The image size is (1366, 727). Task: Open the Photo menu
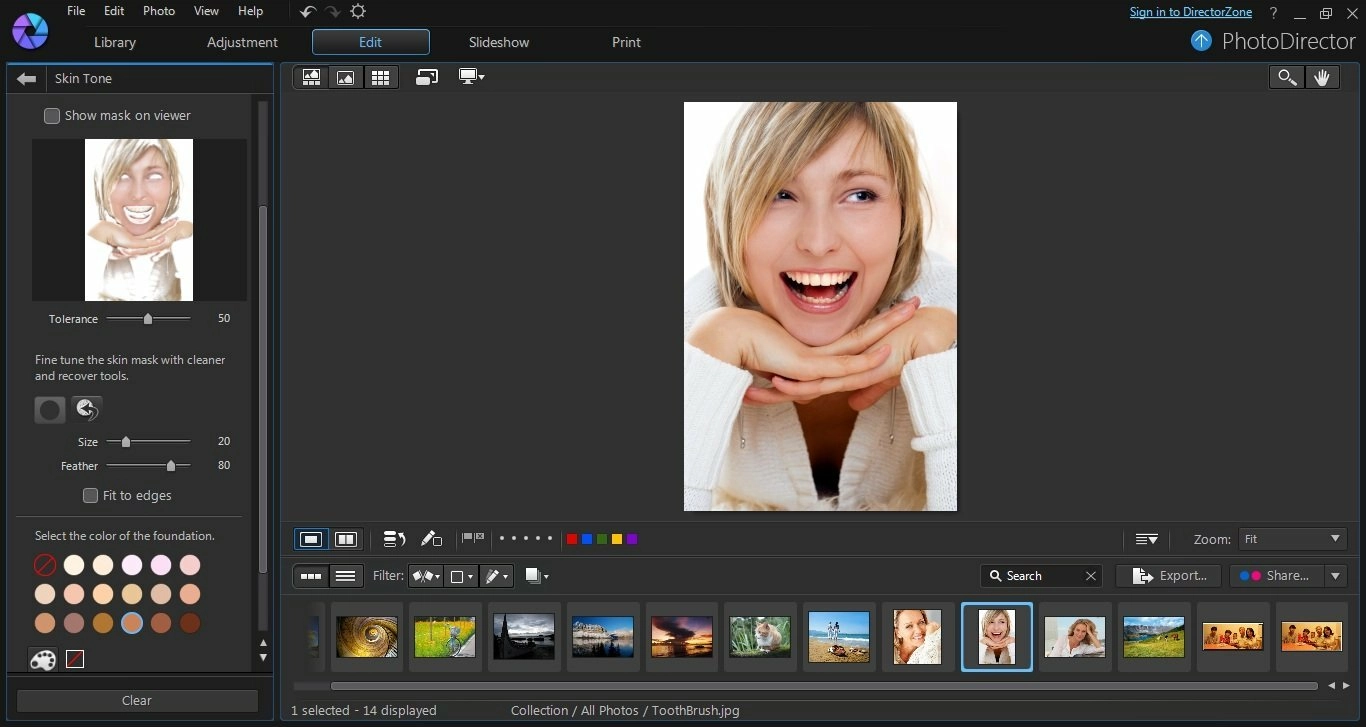[159, 11]
